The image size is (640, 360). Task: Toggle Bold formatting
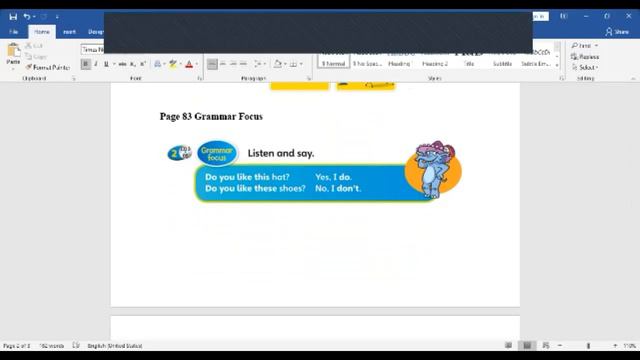[x=85, y=64]
